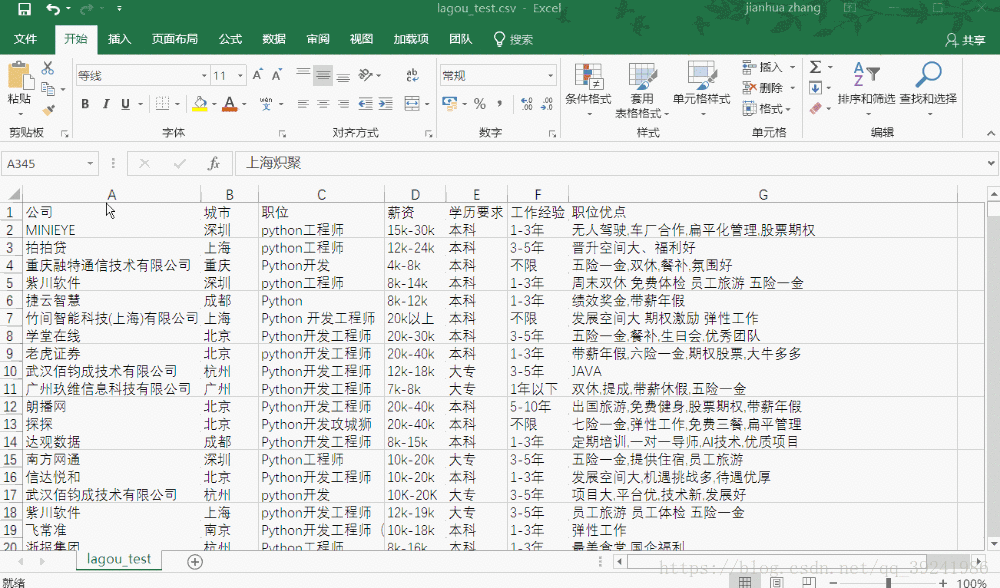Open the Name Box dropdown arrow

(90, 164)
